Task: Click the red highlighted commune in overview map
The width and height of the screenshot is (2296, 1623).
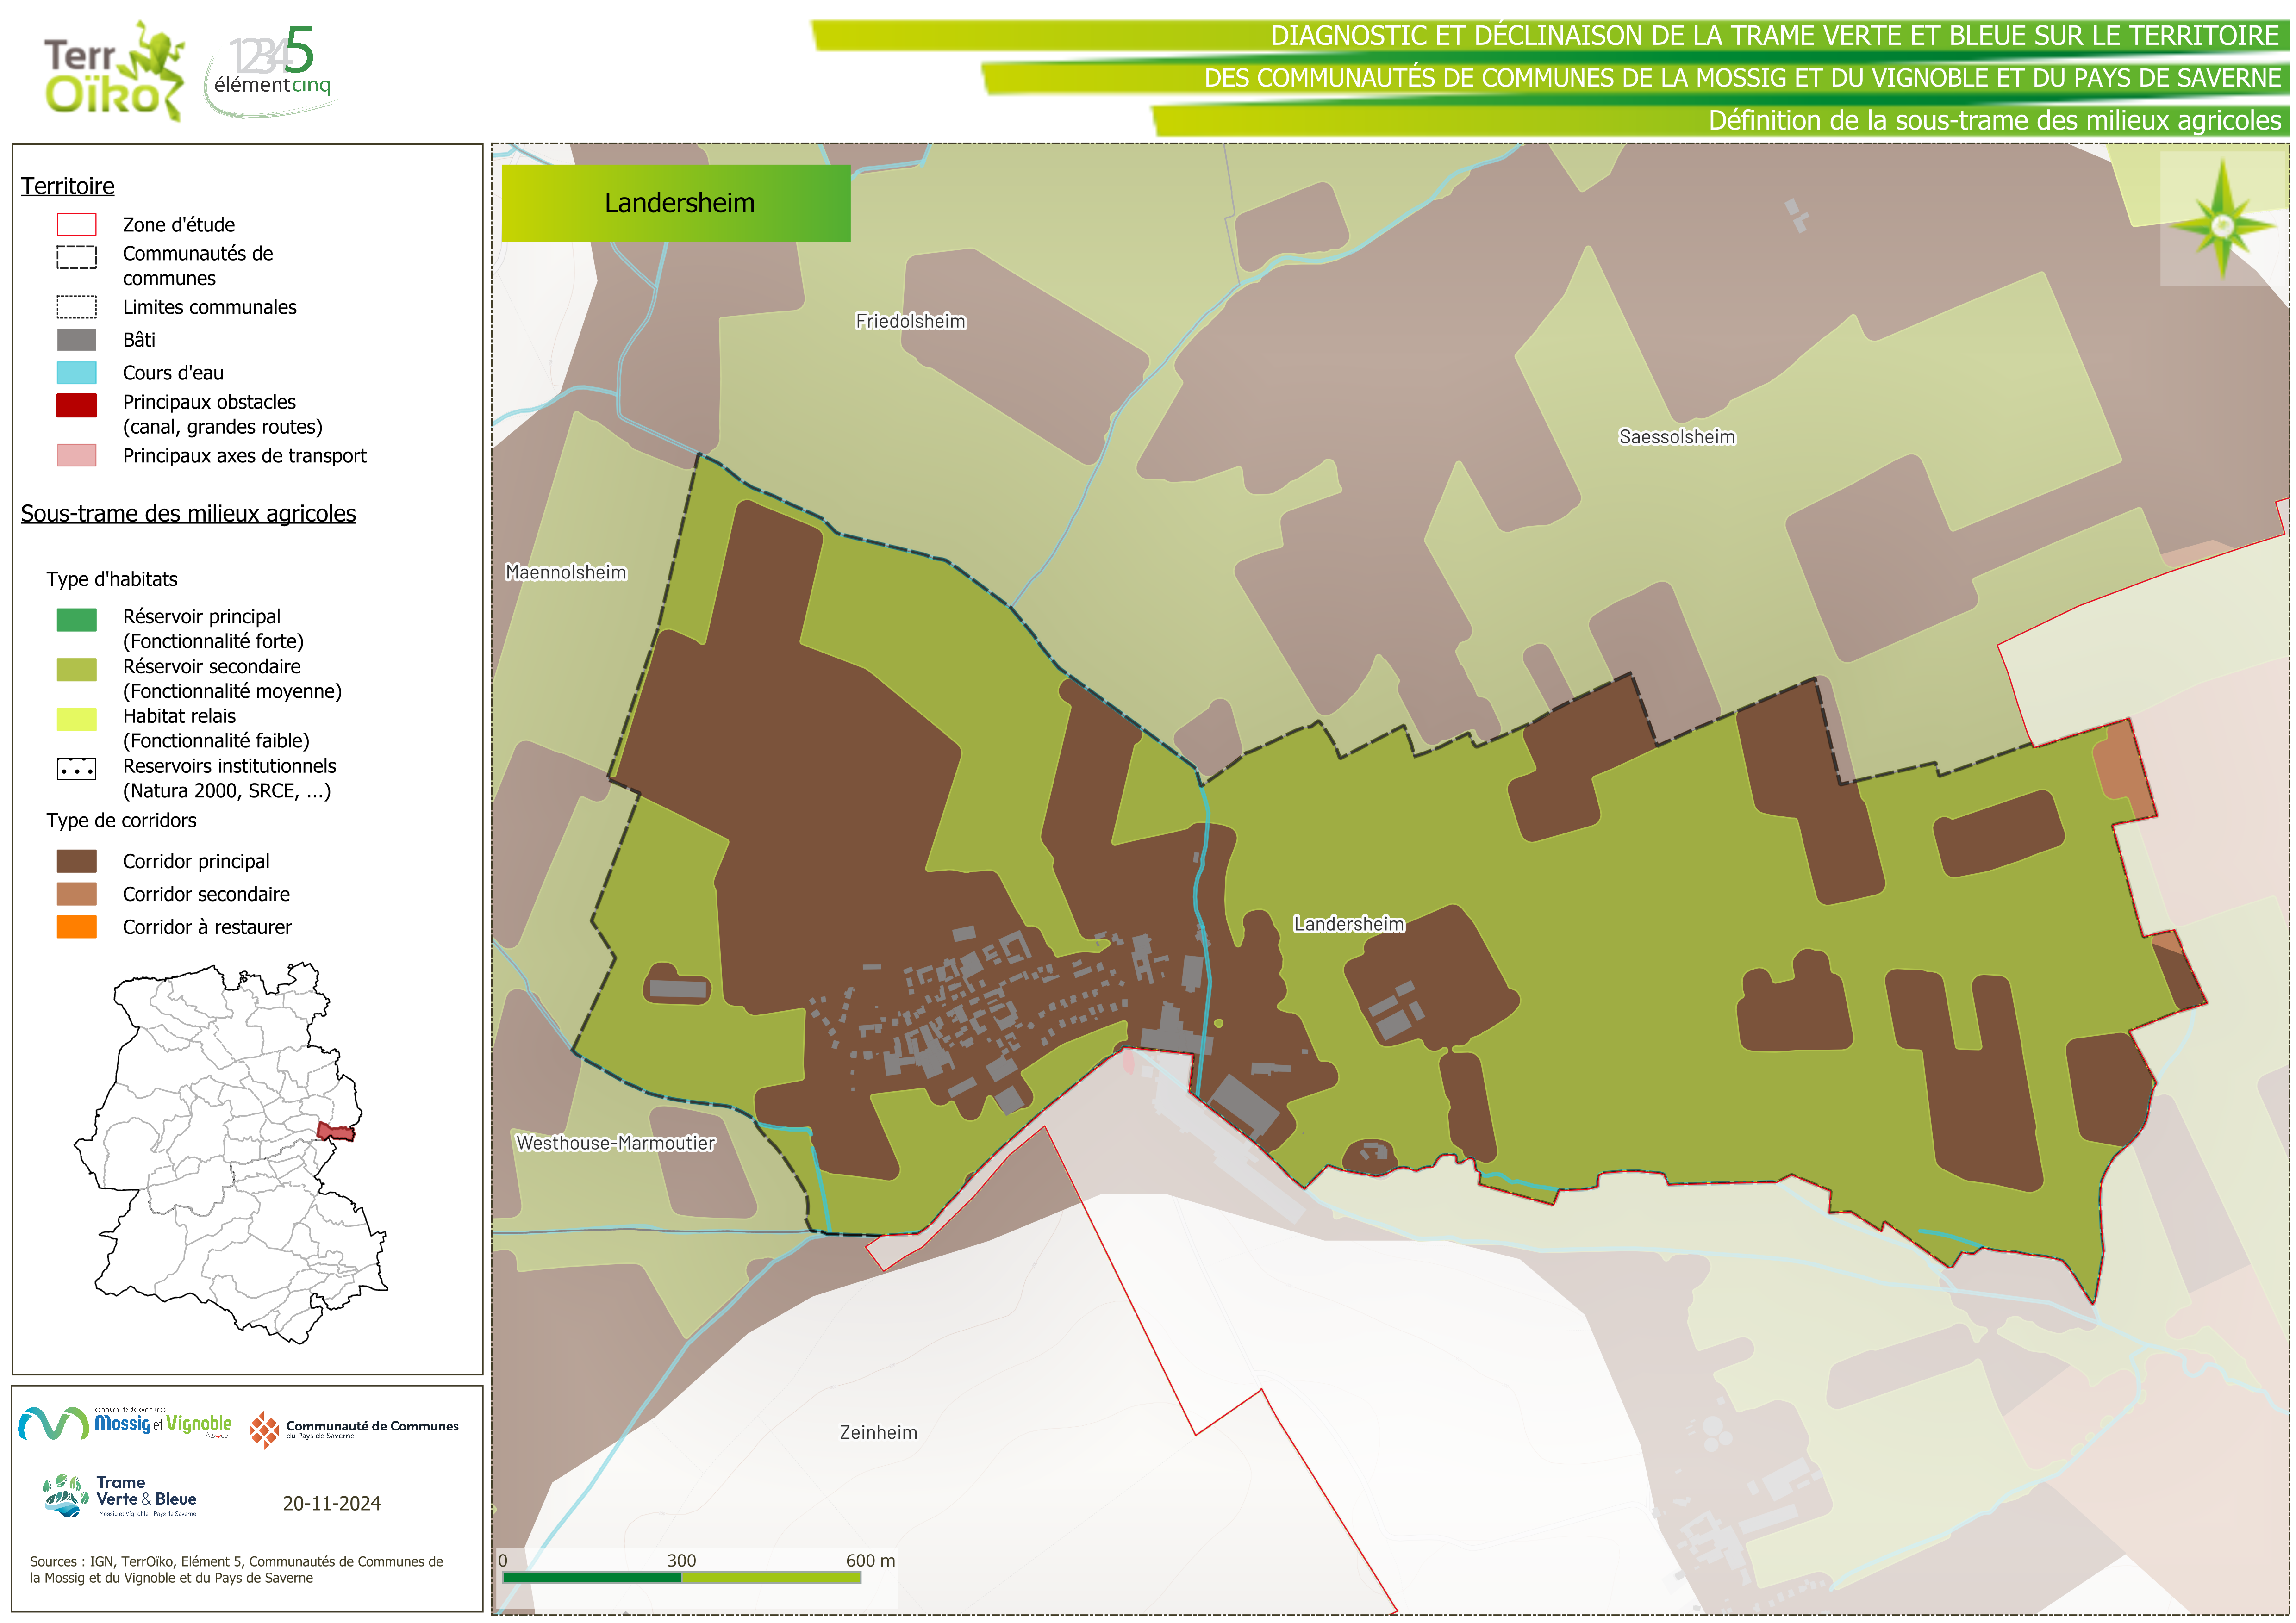Action: point(336,1132)
